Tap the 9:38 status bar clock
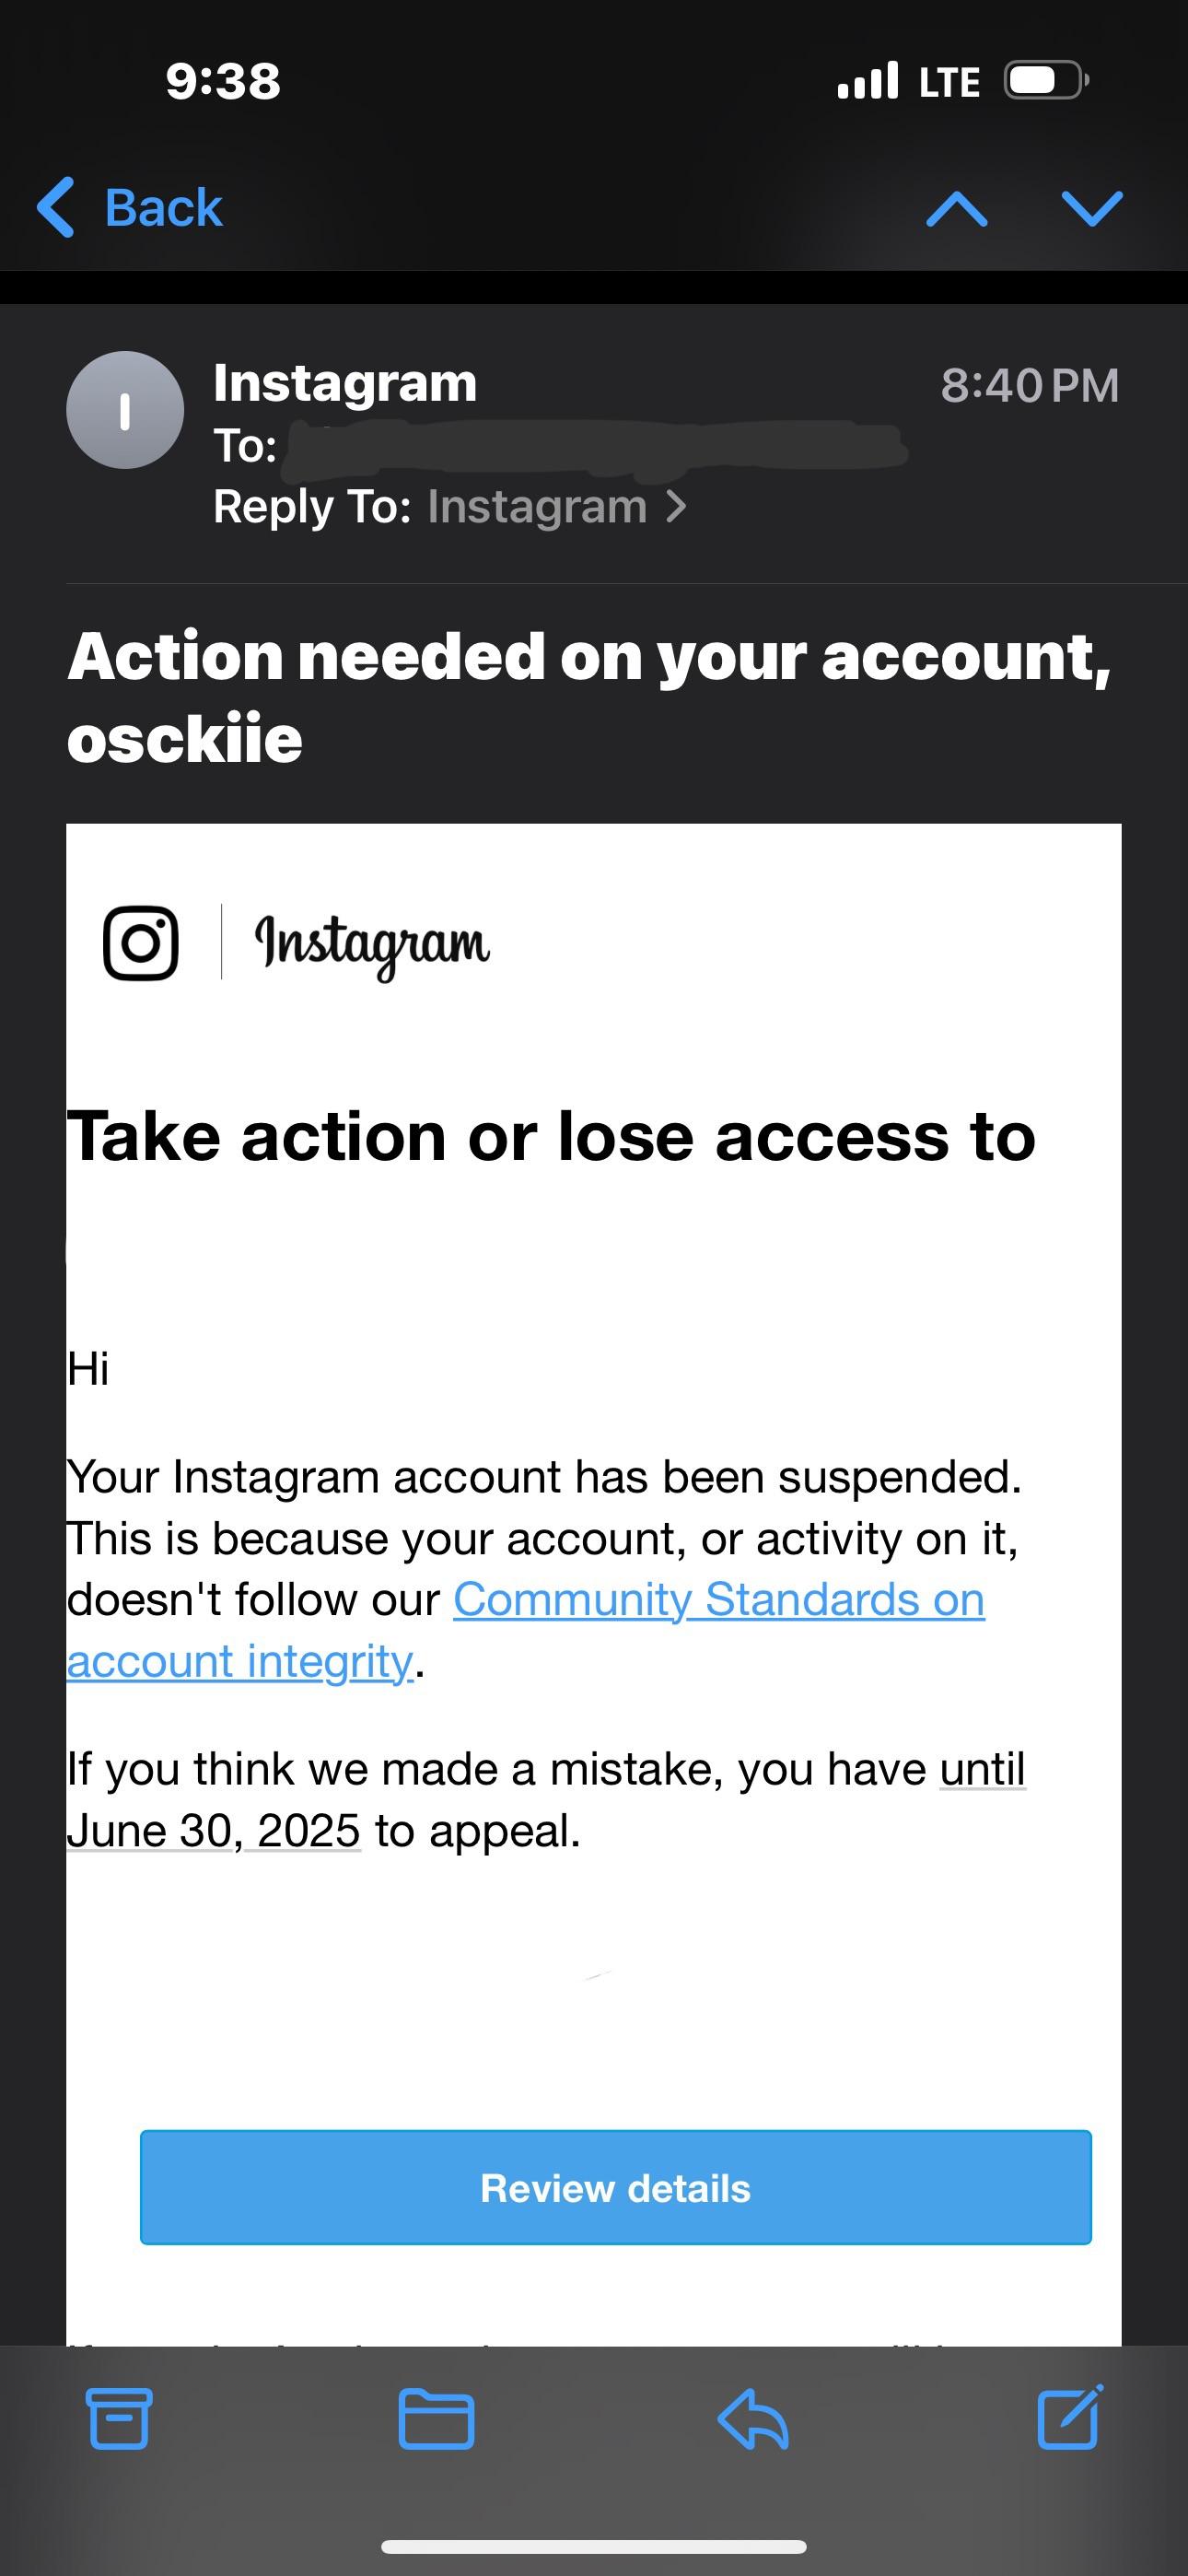The width and height of the screenshot is (1188, 2576). [223, 81]
